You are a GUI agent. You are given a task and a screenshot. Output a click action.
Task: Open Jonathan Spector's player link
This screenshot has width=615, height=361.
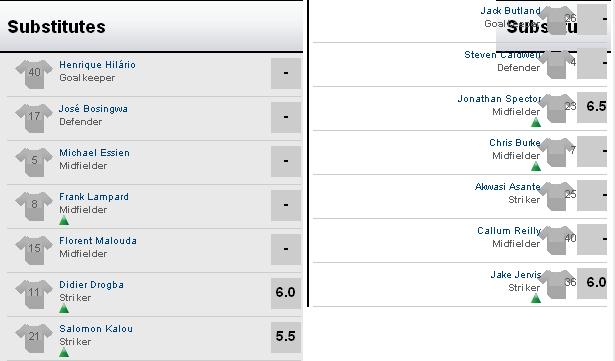499,98
